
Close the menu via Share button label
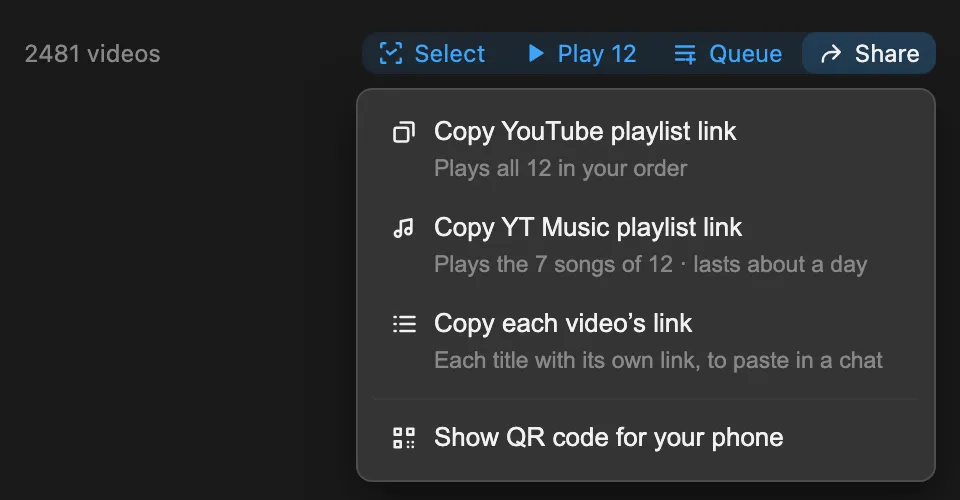pos(887,54)
